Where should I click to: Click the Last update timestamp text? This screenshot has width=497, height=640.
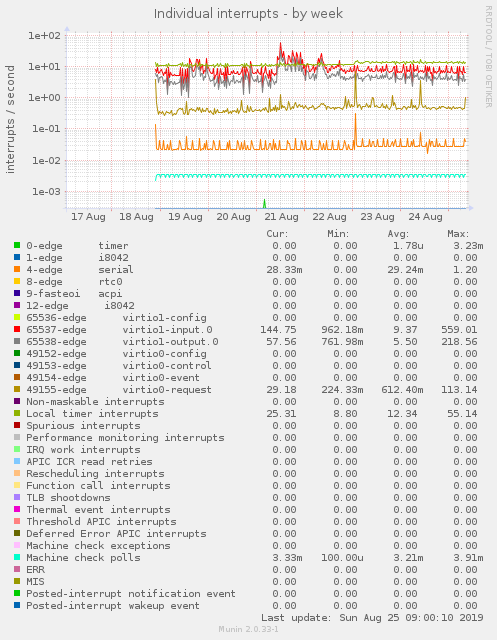point(372,618)
